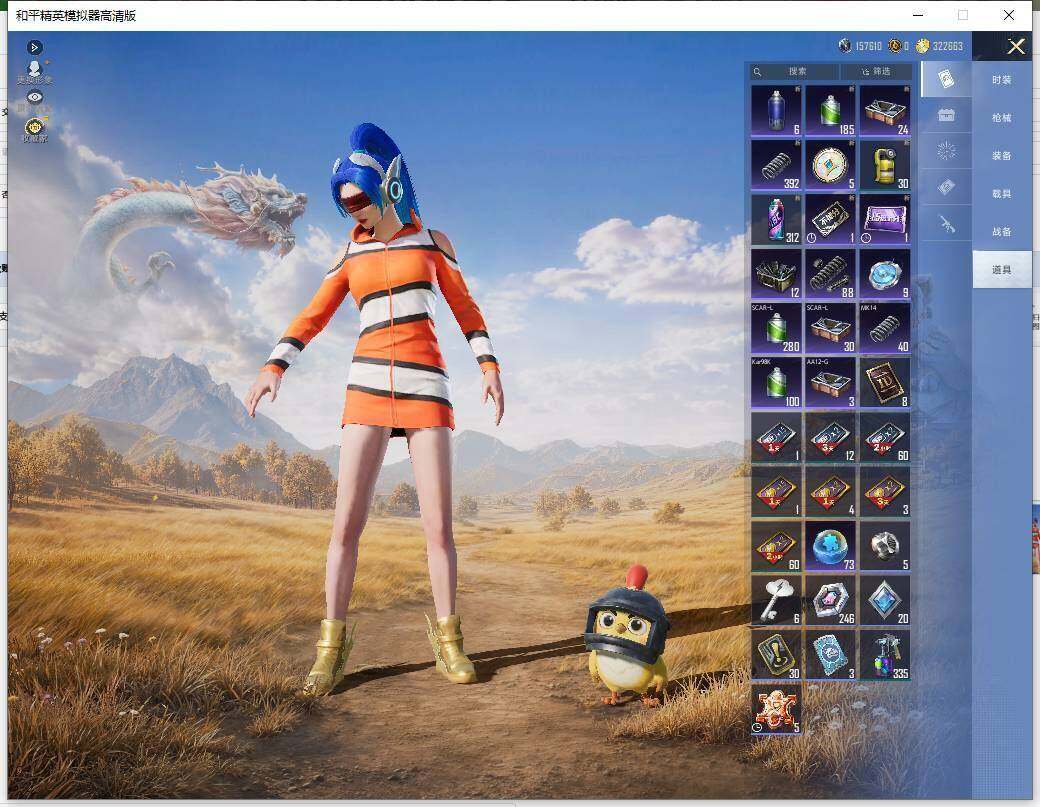Click the round arrow icon at top left
This screenshot has height=807, width=1040.
(35, 47)
